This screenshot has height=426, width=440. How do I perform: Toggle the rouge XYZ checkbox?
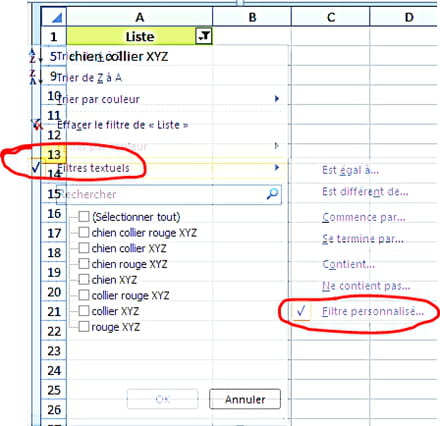point(84,326)
